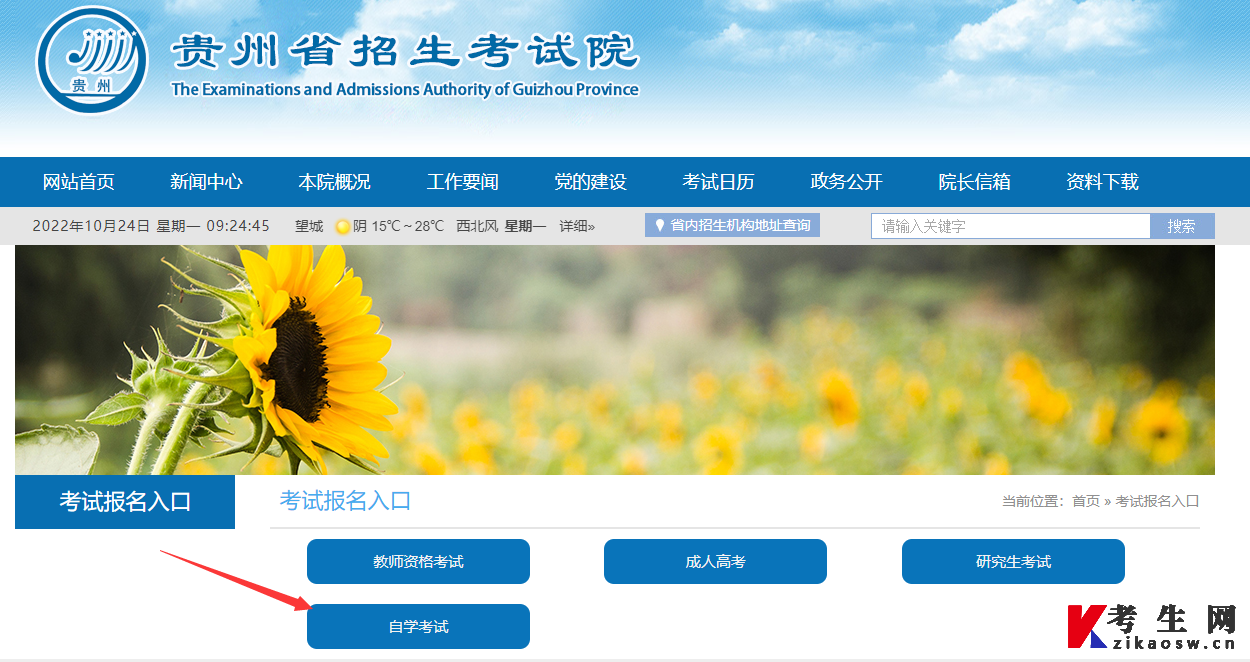Screen dimensions: 1250x662
Task: Open the 考试报名入口 sidebar section
Action: (x=123, y=501)
